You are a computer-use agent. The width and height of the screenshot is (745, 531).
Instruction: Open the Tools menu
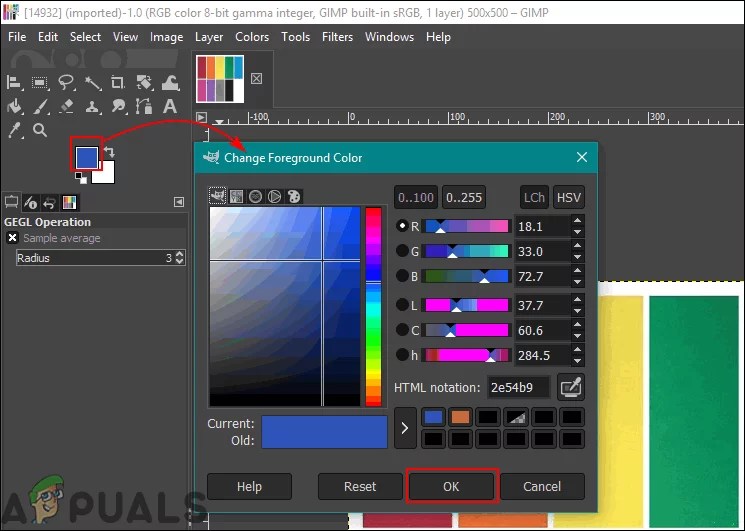click(295, 37)
